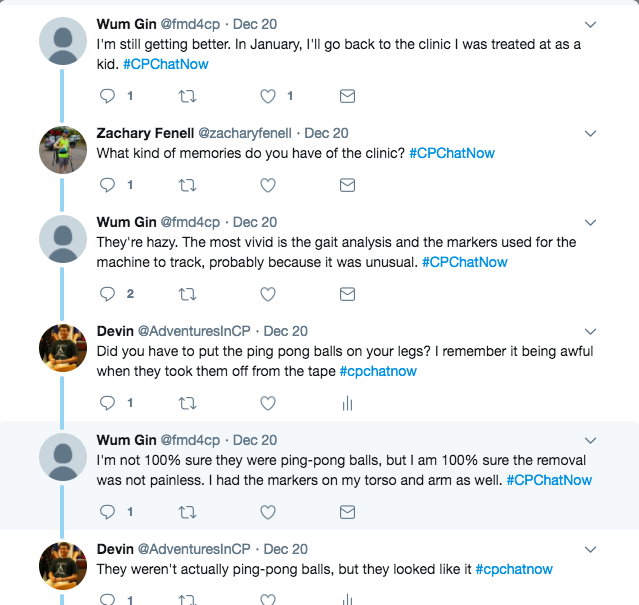Click the lowercase #cpchatnow hashtag in Devin's last tweet
Screen dimensions: 639x605
514,569
